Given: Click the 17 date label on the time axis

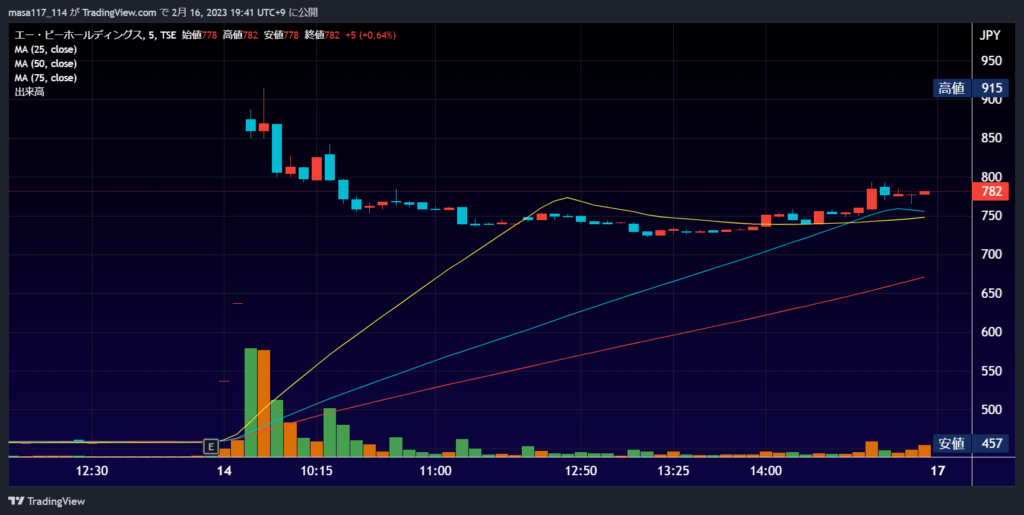Looking at the screenshot, I should coord(937,471).
